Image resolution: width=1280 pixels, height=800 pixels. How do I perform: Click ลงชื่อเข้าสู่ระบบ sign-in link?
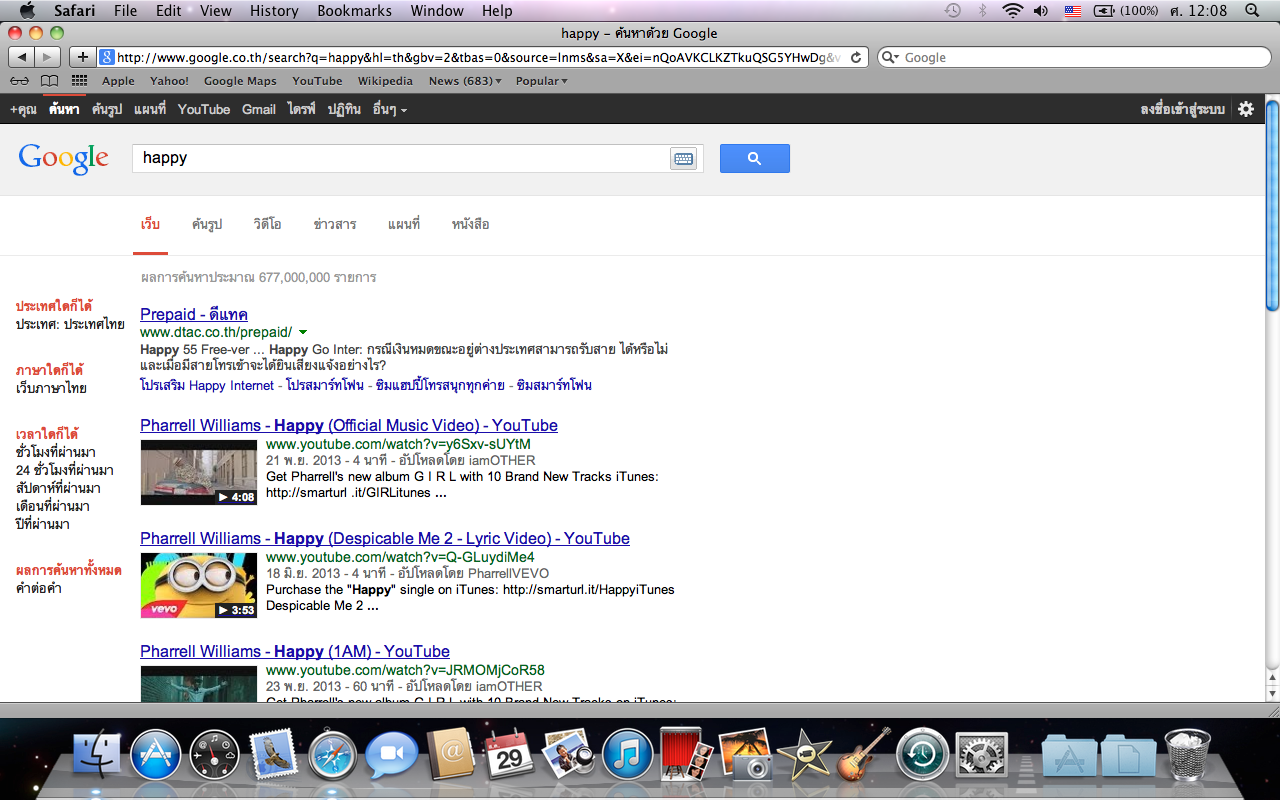click(x=1183, y=109)
